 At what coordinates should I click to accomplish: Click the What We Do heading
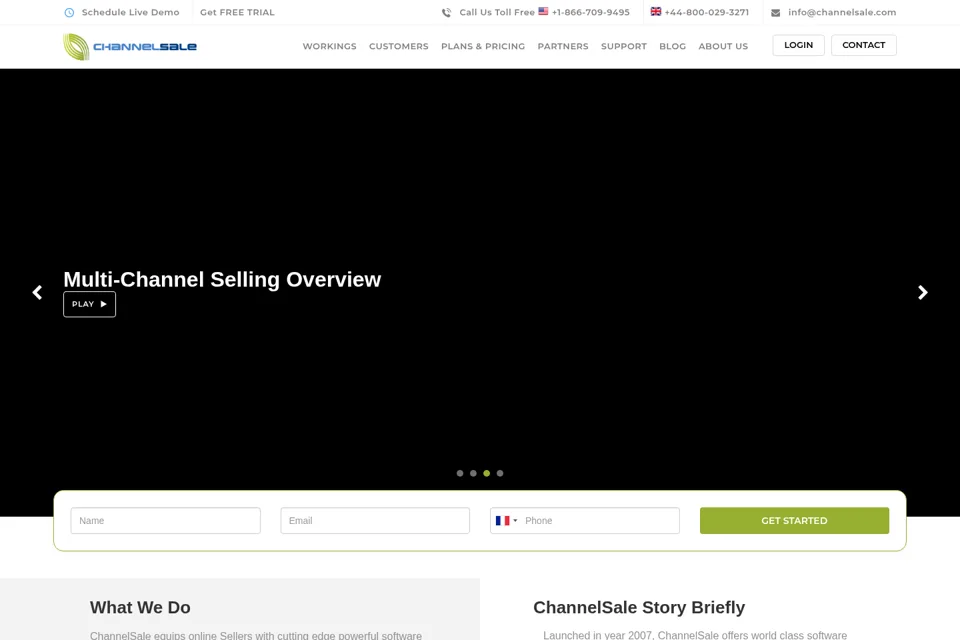(140, 608)
